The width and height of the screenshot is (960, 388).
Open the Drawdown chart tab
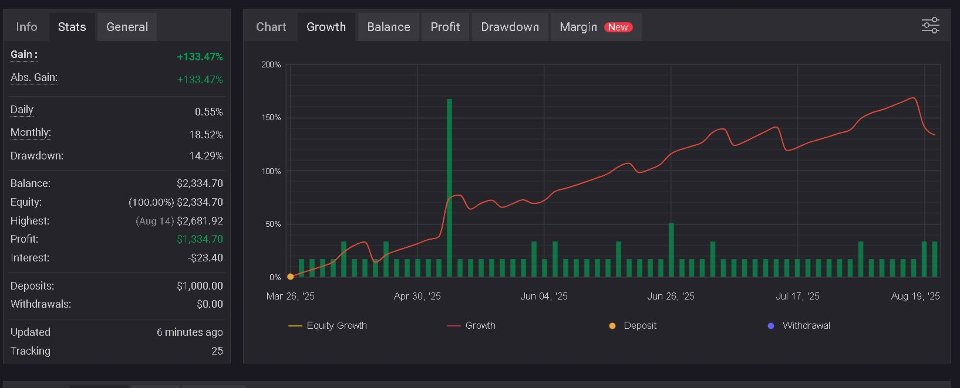point(510,27)
